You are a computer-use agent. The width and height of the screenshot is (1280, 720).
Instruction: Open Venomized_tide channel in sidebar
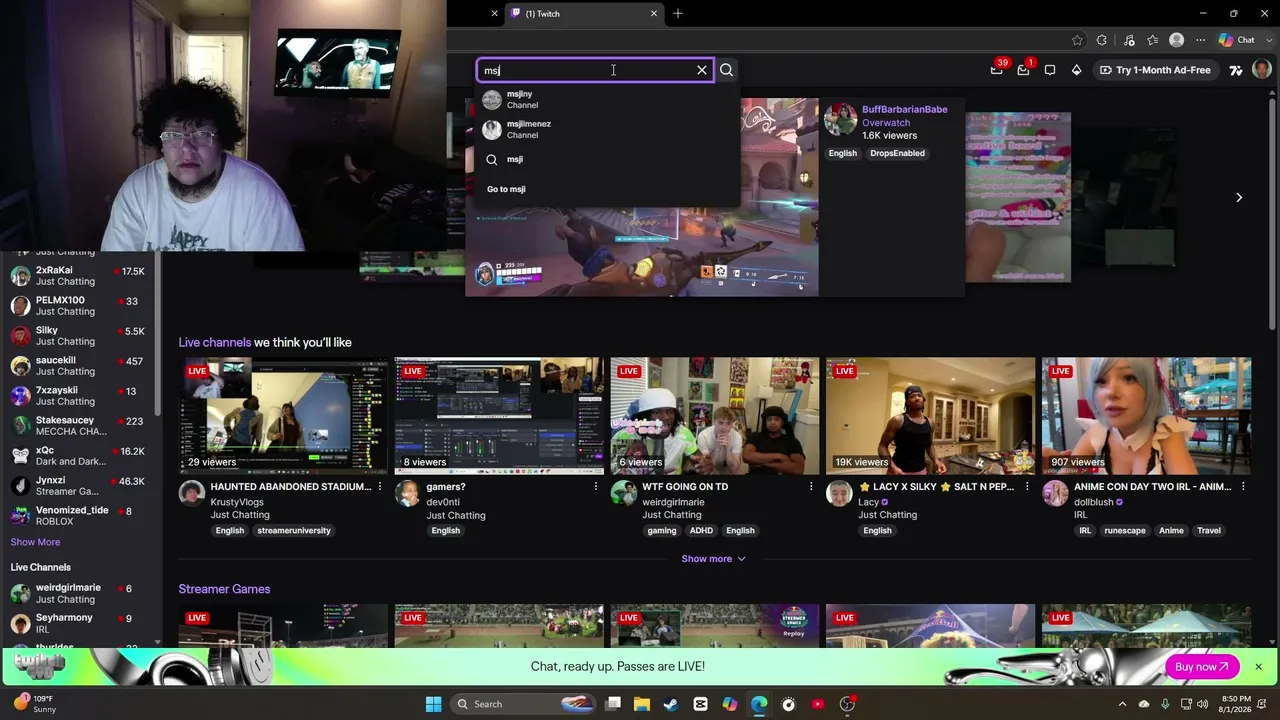[78, 515]
